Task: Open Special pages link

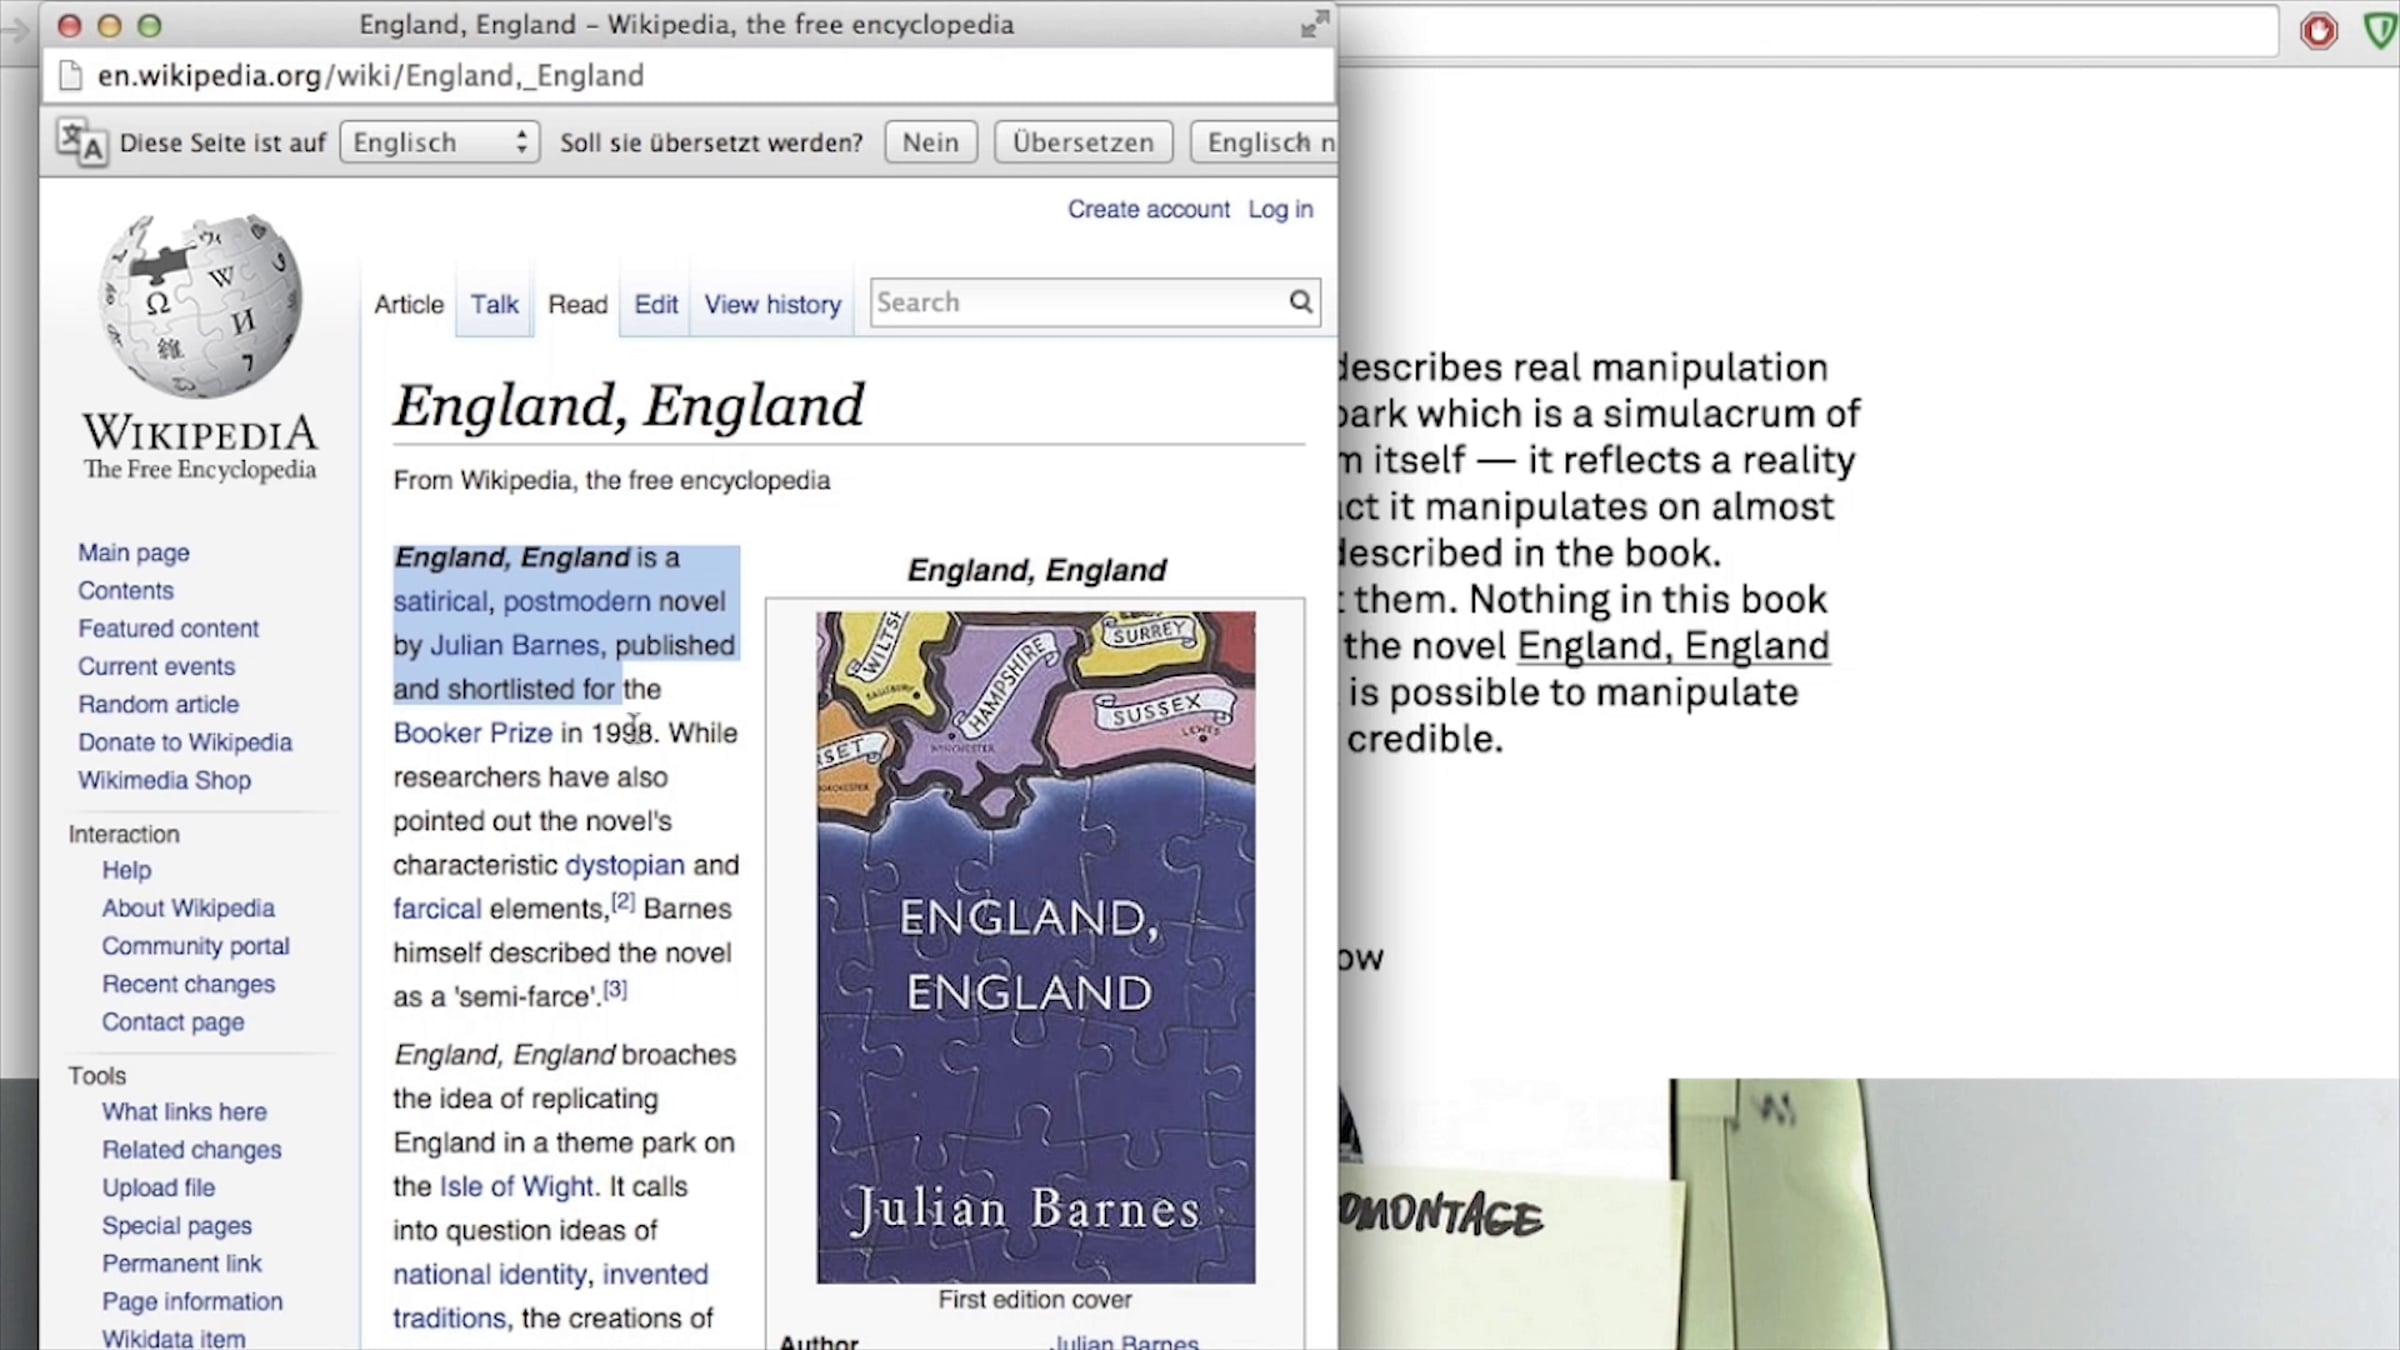Action: pyautogui.click(x=177, y=1227)
